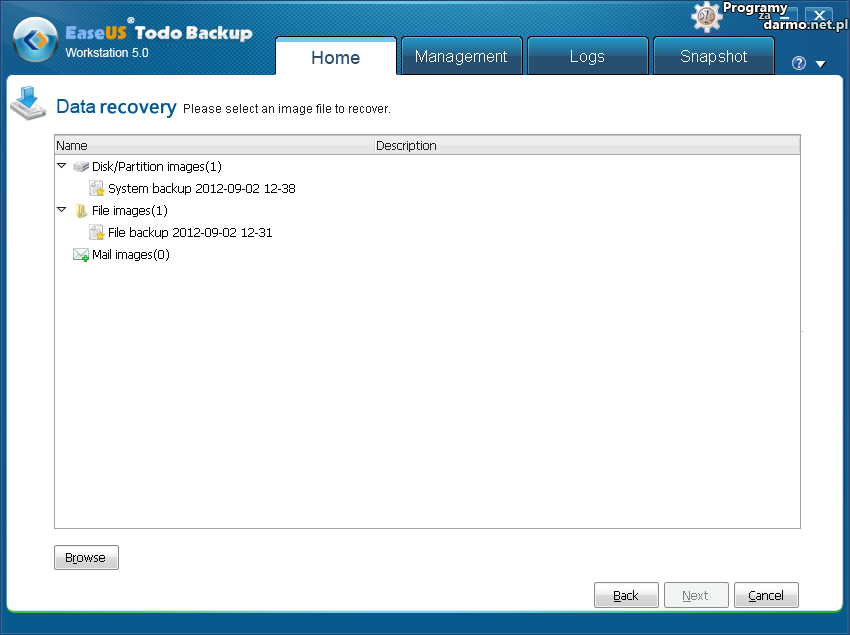Select System backup 2012-09-02 12-38 entry
850x635 pixels.
(201, 189)
